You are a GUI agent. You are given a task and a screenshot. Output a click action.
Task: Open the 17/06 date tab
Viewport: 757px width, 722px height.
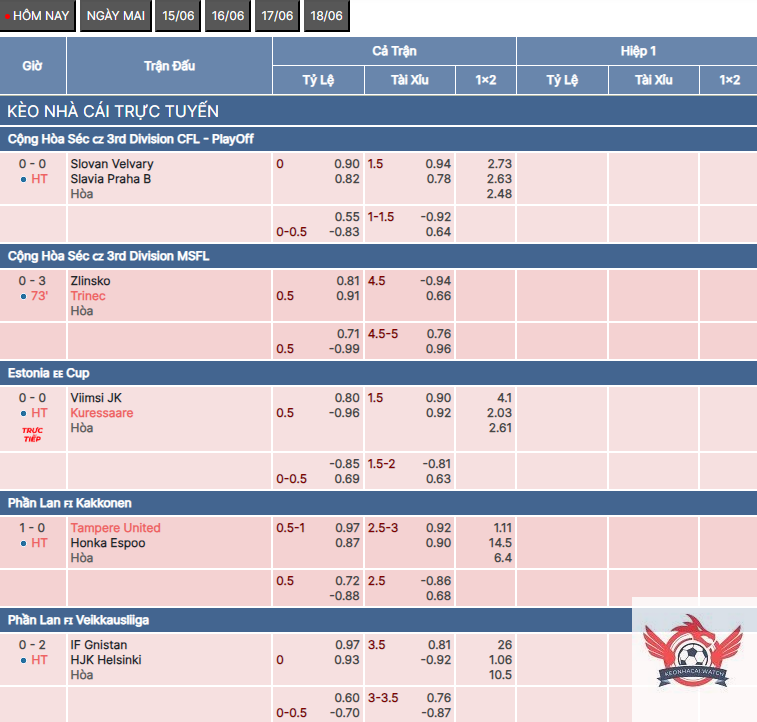click(x=277, y=16)
